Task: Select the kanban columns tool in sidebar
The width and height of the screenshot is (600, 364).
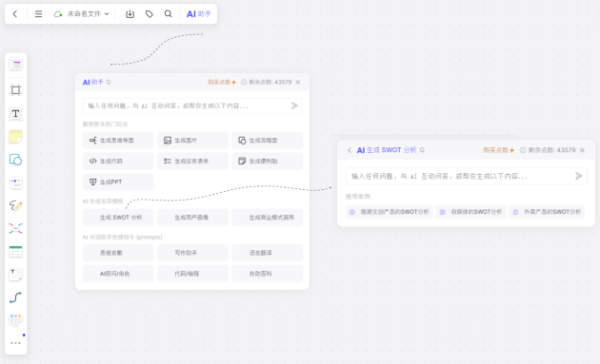Action: 16,319
